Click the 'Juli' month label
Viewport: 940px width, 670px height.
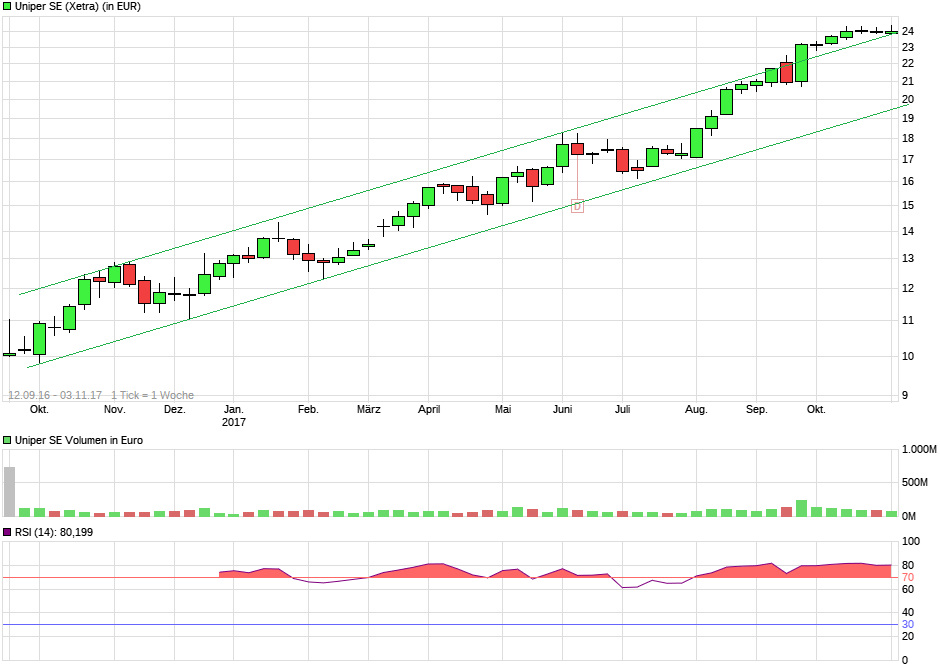(x=623, y=409)
